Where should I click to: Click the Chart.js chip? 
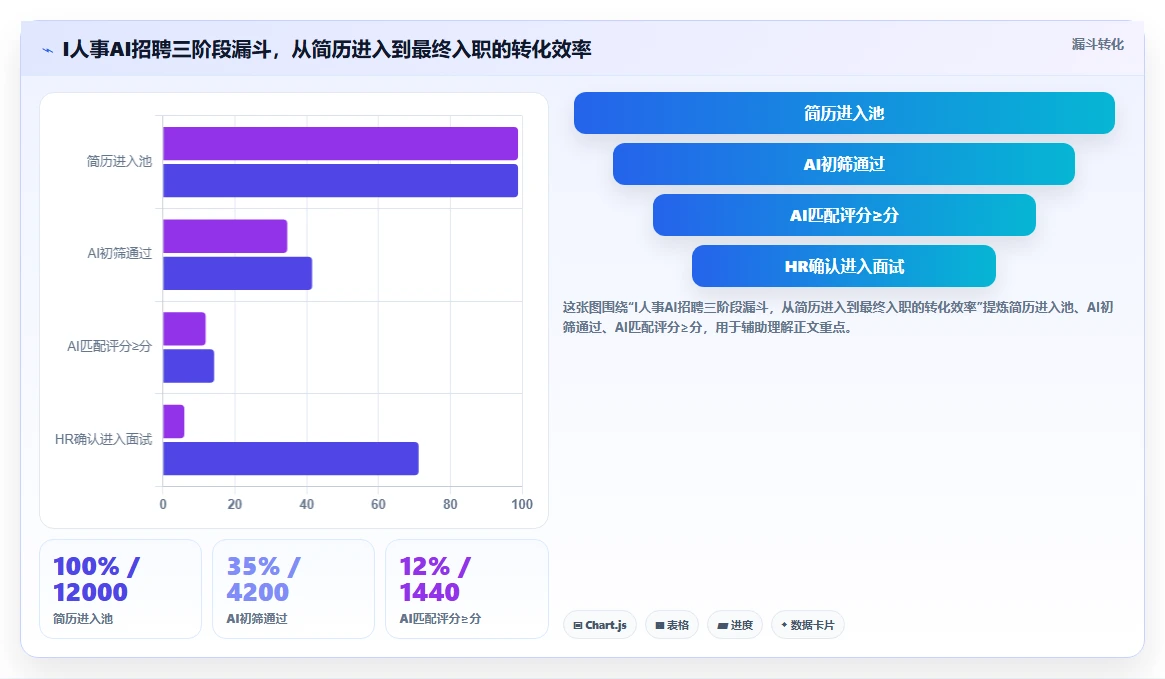pos(600,625)
